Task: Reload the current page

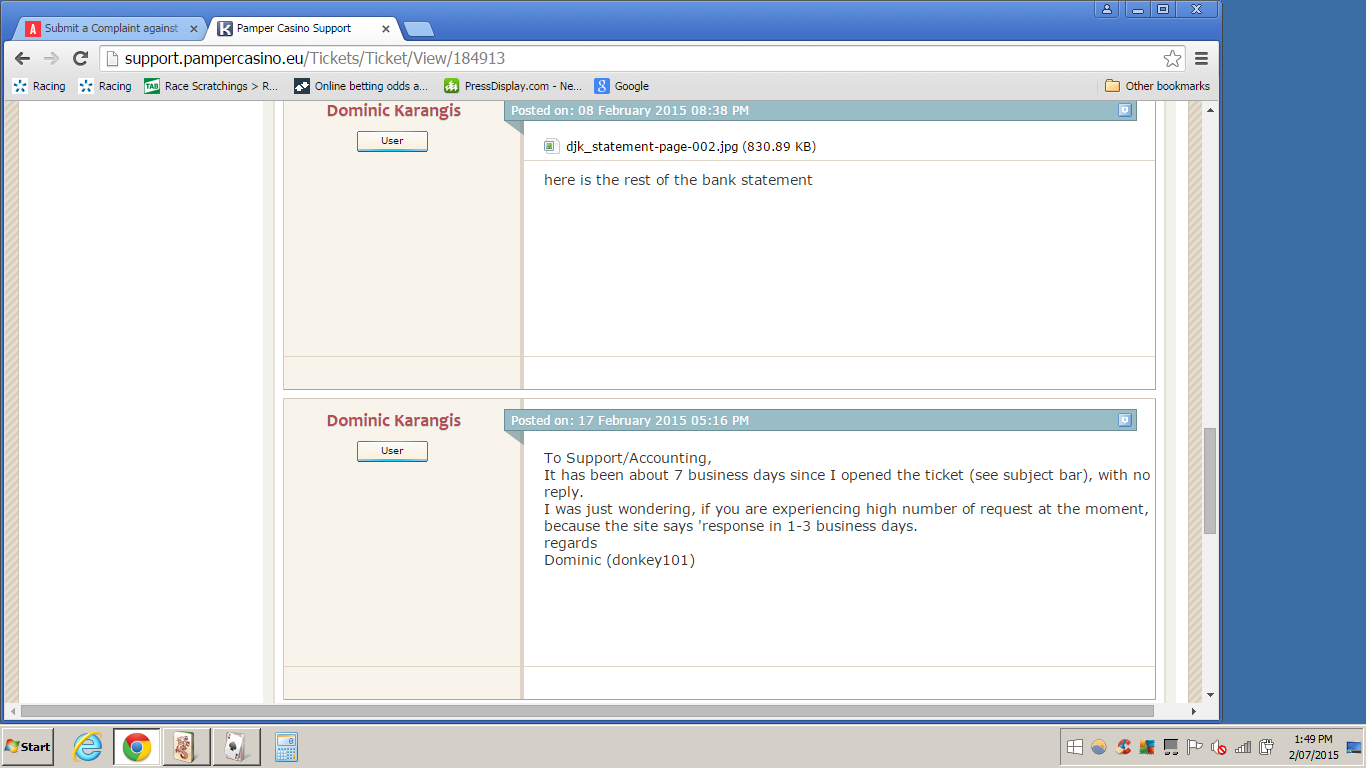Action: click(x=81, y=58)
